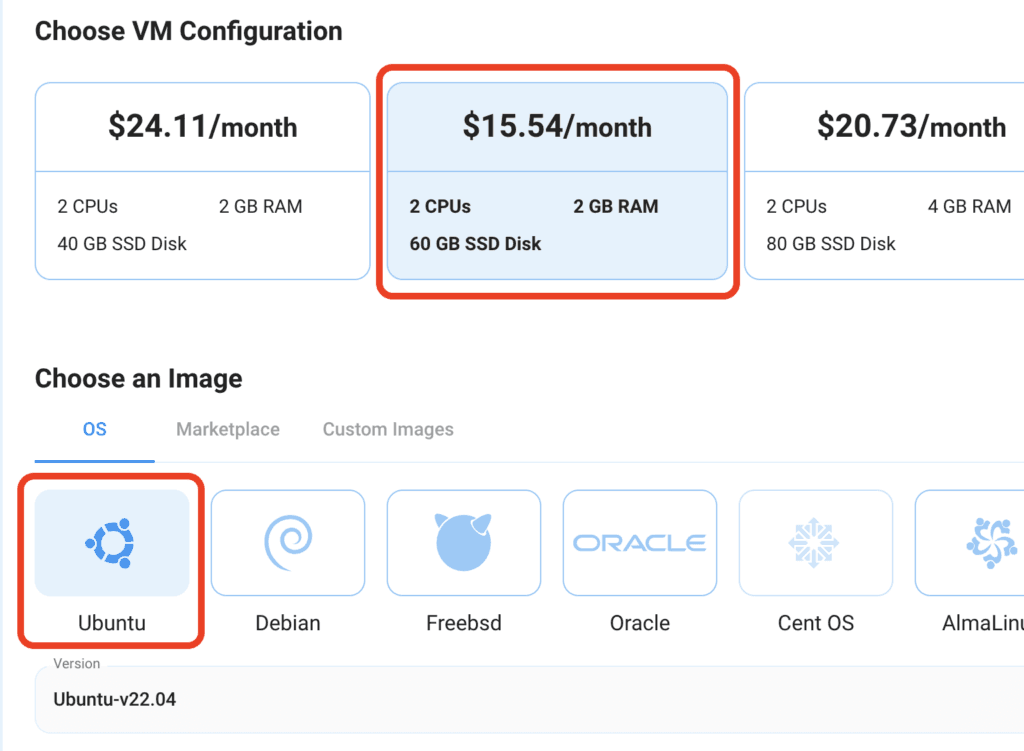Viewport: 1024px width, 751px height.
Task: Choose the Debian swirl icon
Action: (288, 543)
